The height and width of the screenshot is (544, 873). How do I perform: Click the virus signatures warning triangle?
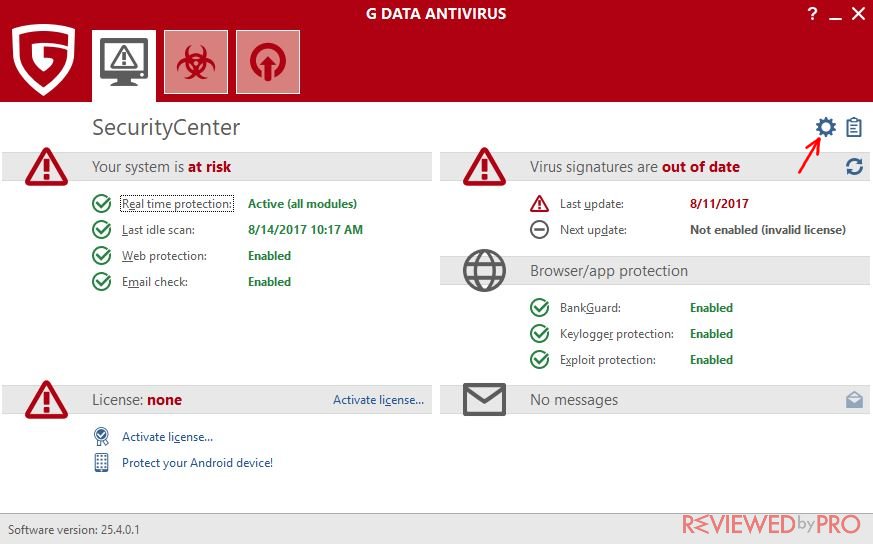click(484, 166)
